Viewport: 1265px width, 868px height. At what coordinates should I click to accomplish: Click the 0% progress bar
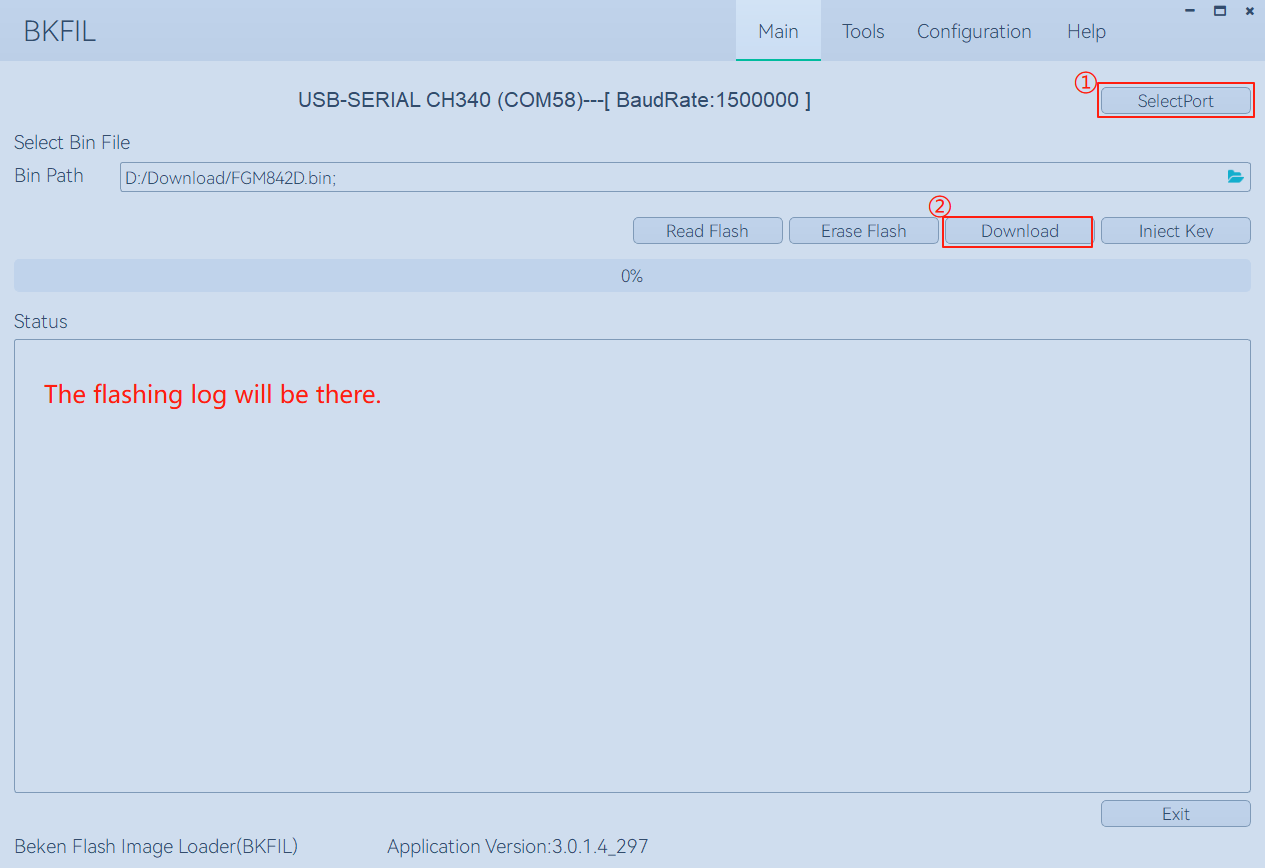click(x=632, y=276)
